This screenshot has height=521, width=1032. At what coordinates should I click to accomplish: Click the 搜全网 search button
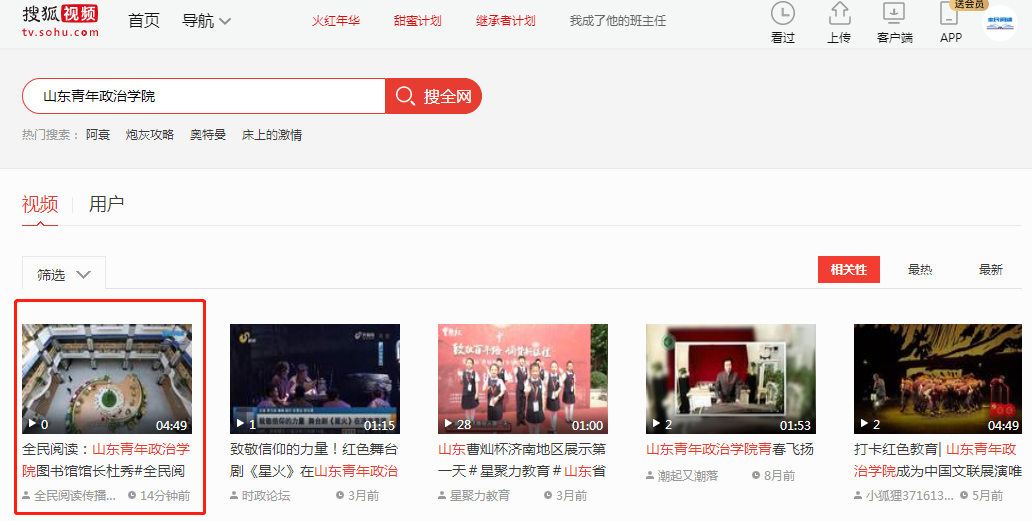[x=434, y=96]
